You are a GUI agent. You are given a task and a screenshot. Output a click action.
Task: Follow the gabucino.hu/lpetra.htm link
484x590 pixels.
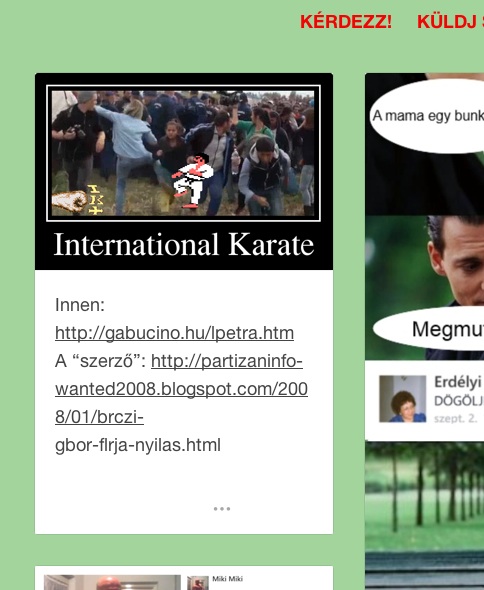[x=174, y=333]
